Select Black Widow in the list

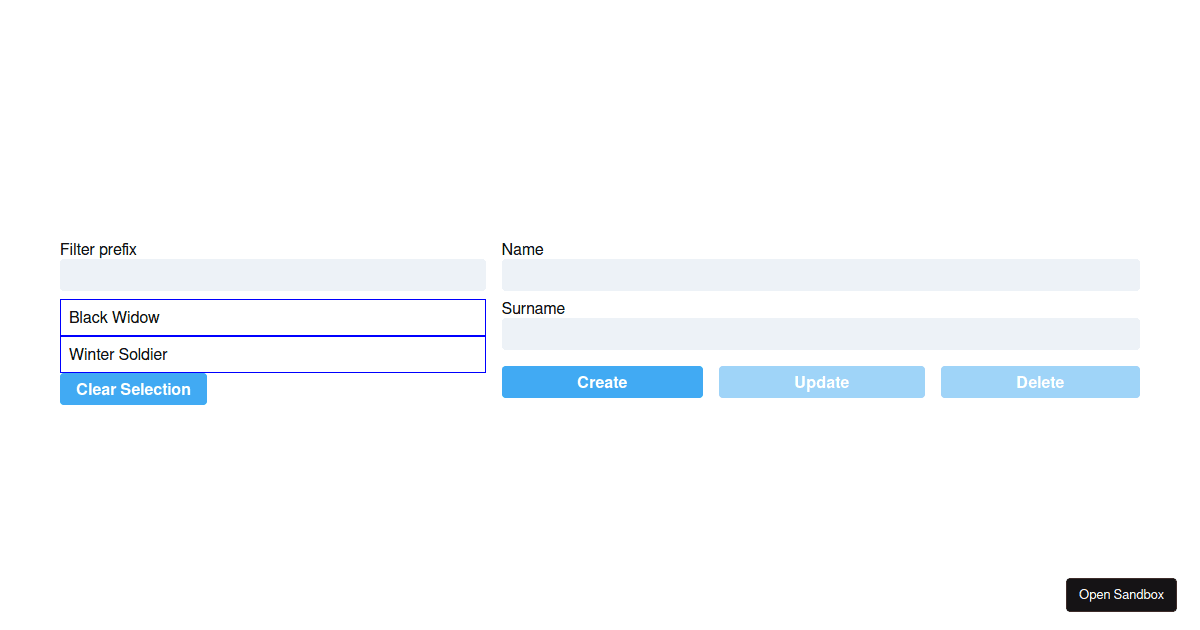(x=272, y=318)
